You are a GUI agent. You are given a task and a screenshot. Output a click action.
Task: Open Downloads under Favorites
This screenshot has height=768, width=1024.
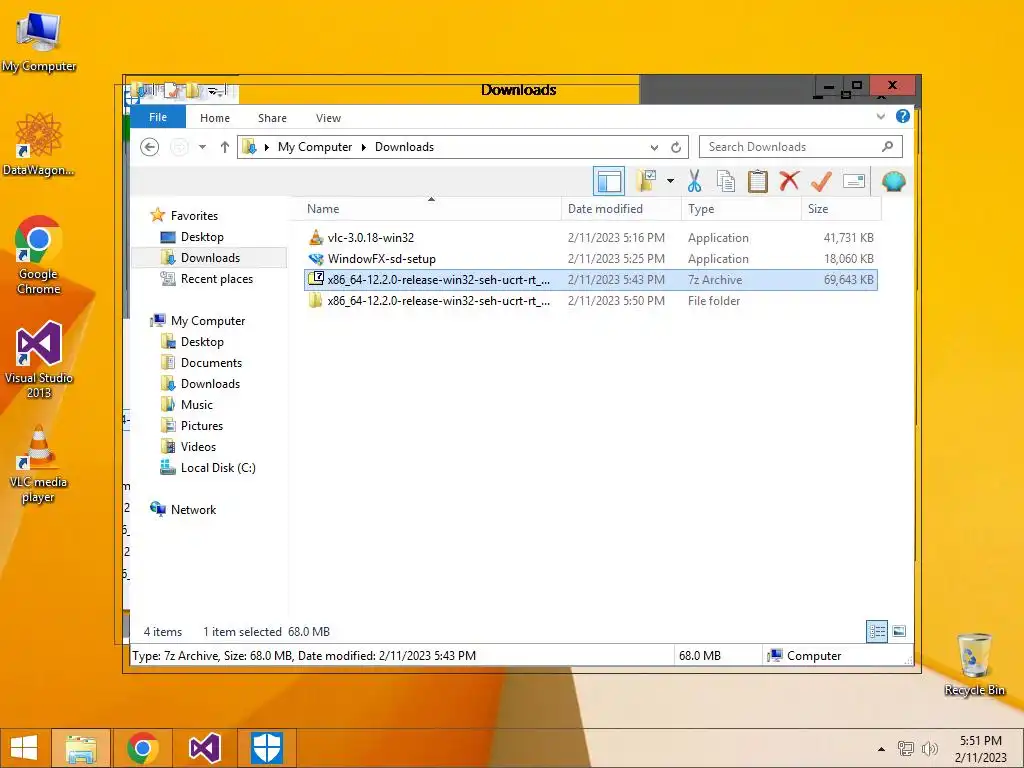[x=210, y=257]
